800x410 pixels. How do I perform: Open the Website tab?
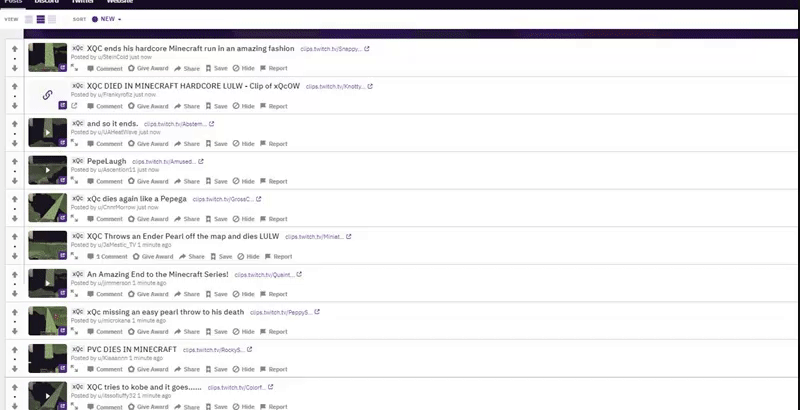120,2
